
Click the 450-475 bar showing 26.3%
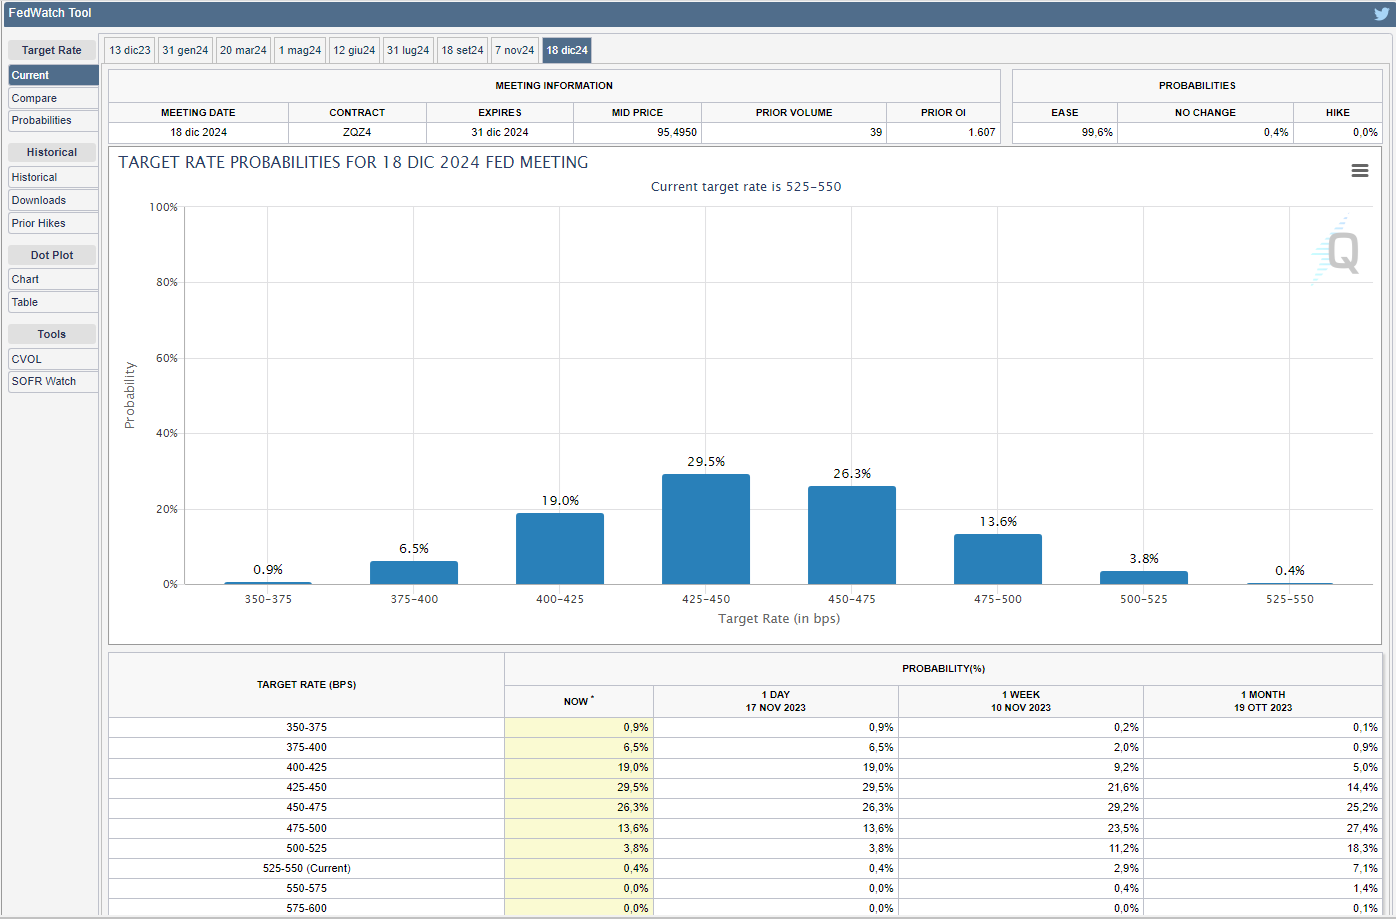[852, 536]
